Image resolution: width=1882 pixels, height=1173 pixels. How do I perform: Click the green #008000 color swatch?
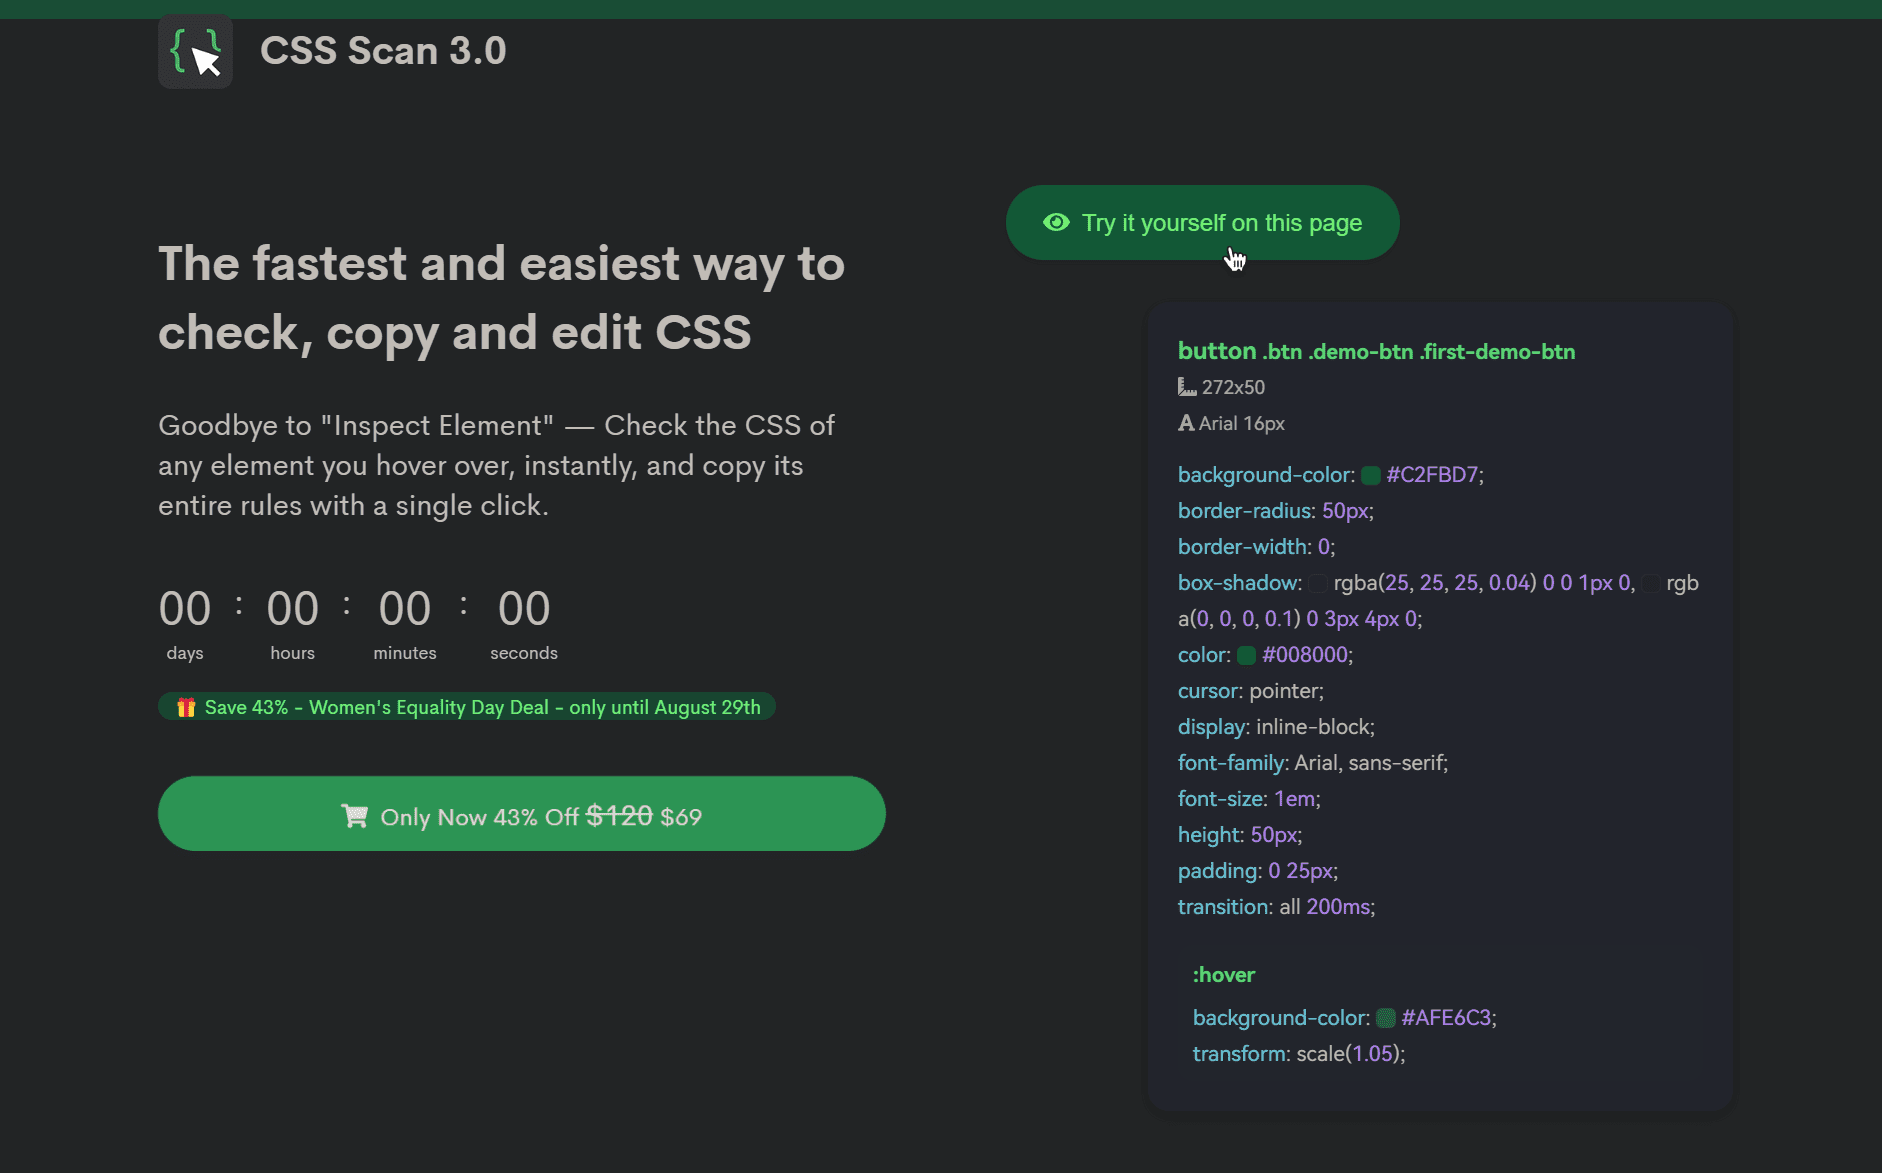coord(1246,655)
